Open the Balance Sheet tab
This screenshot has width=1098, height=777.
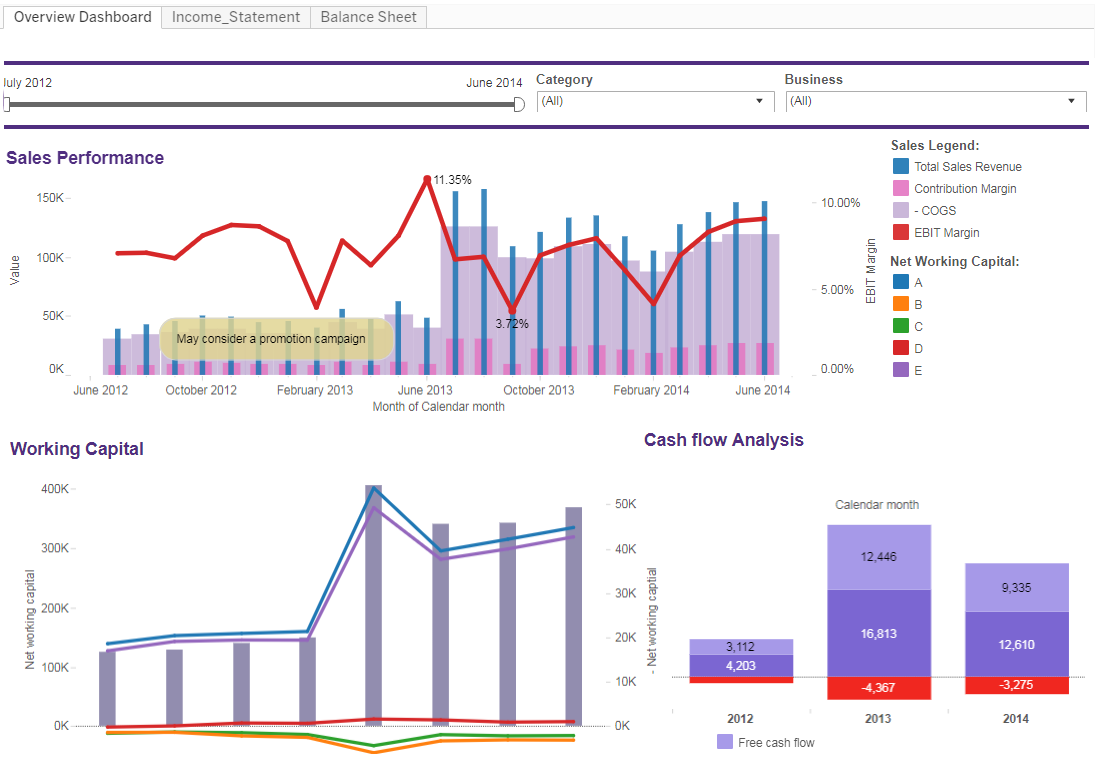(x=368, y=17)
